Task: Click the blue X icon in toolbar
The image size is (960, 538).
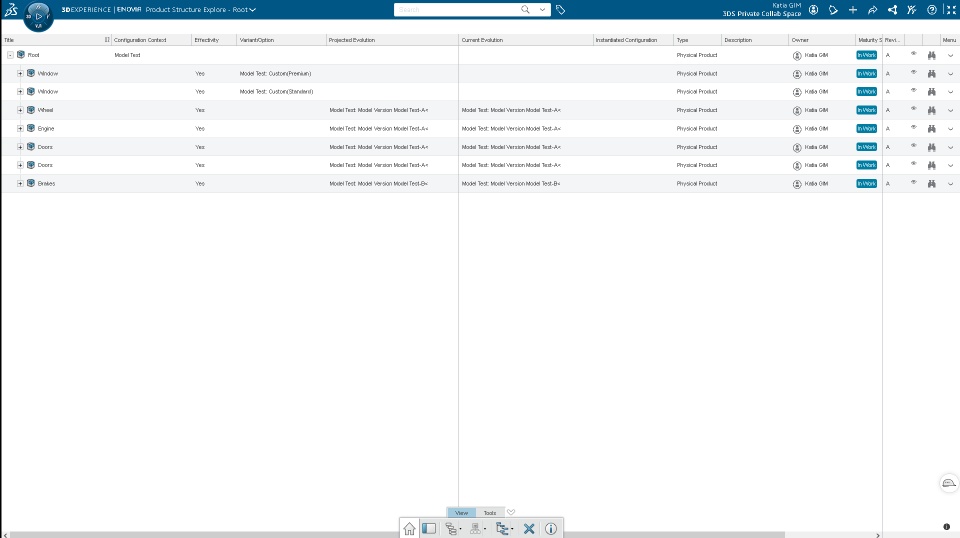Action: coord(529,529)
